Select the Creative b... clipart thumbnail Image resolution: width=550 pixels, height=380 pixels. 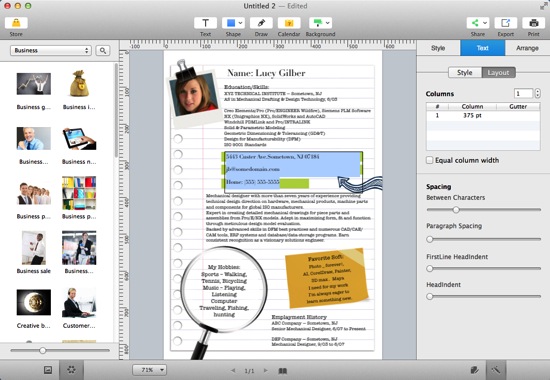point(34,302)
